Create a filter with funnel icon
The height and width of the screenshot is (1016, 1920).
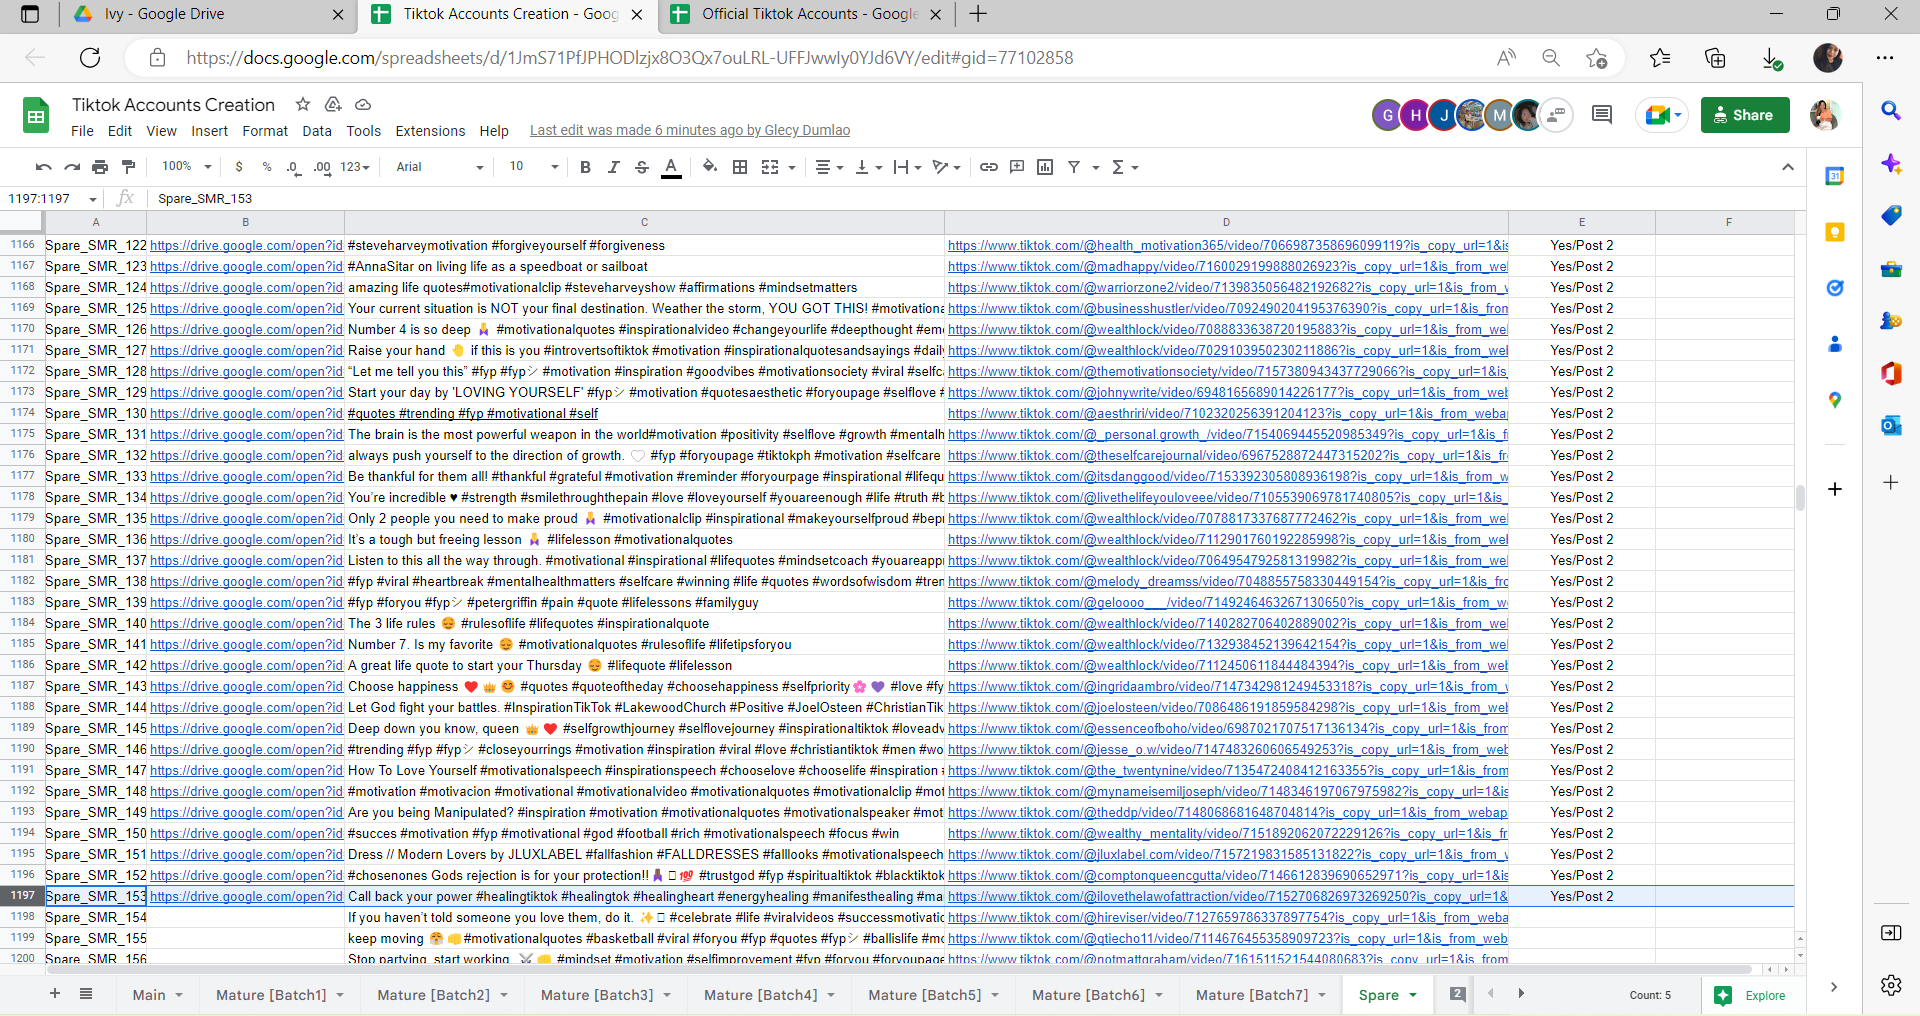[x=1074, y=167]
